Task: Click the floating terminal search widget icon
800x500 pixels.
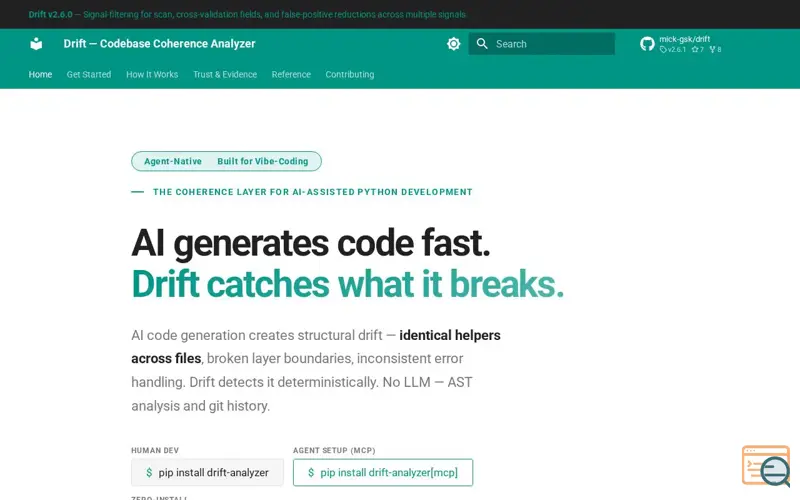Action: click(x=766, y=466)
